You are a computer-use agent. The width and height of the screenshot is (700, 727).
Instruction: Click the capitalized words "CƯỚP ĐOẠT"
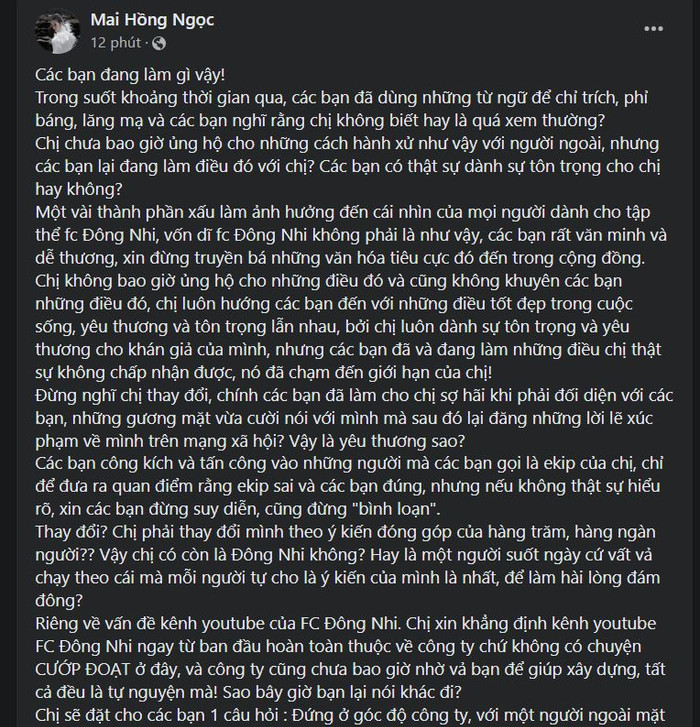(x=83, y=669)
